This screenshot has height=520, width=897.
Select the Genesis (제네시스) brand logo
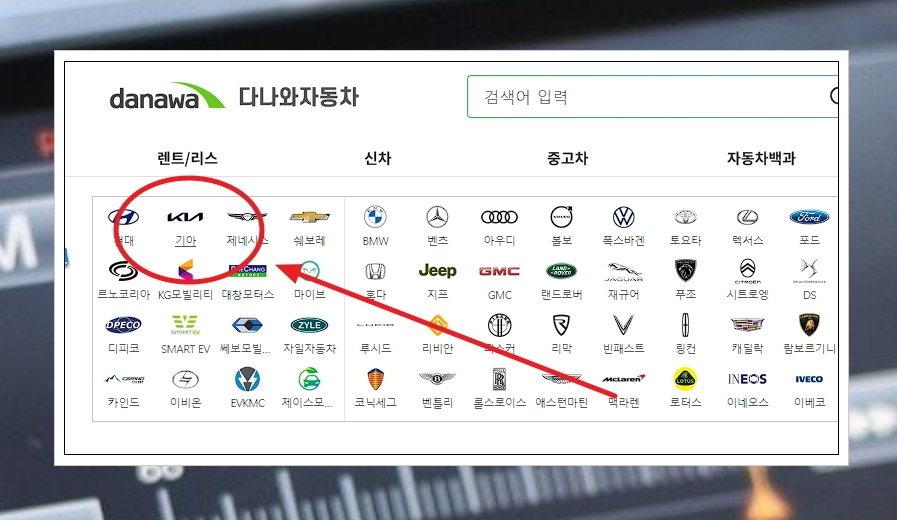click(247, 217)
